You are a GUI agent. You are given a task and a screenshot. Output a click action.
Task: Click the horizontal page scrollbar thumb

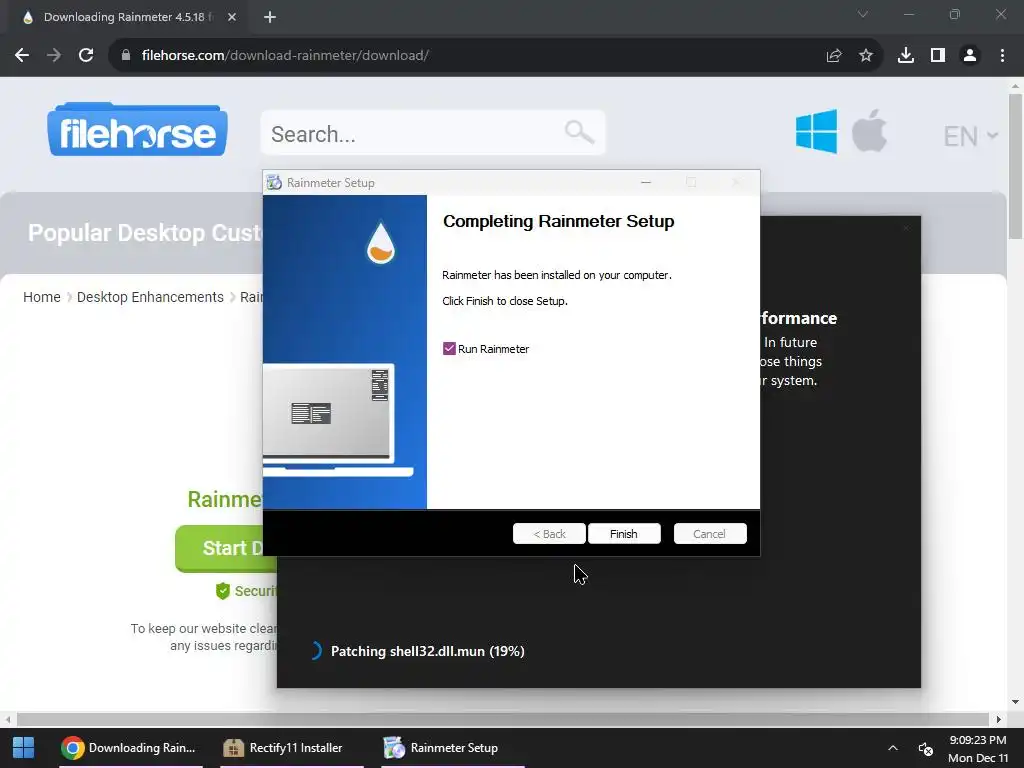coord(501,719)
